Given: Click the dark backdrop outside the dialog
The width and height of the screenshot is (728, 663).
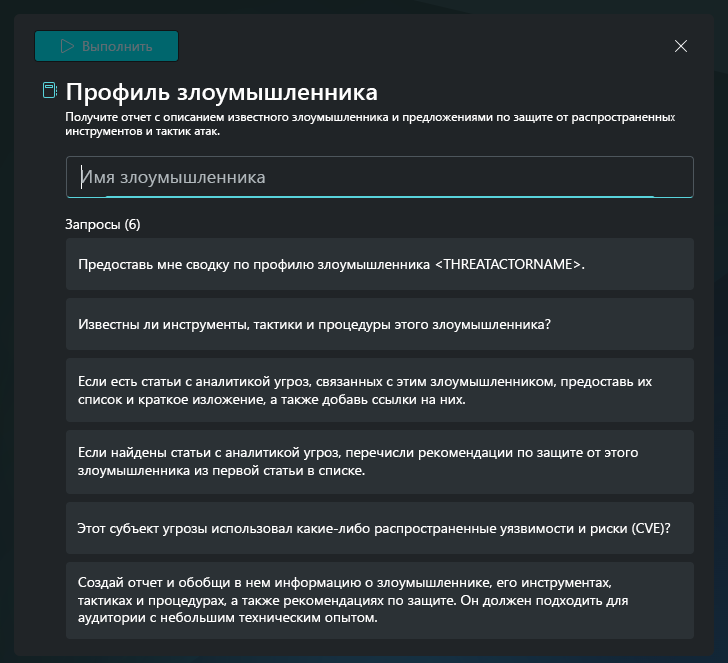Looking at the screenshot, I should pyautogui.click(x=6, y=325).
